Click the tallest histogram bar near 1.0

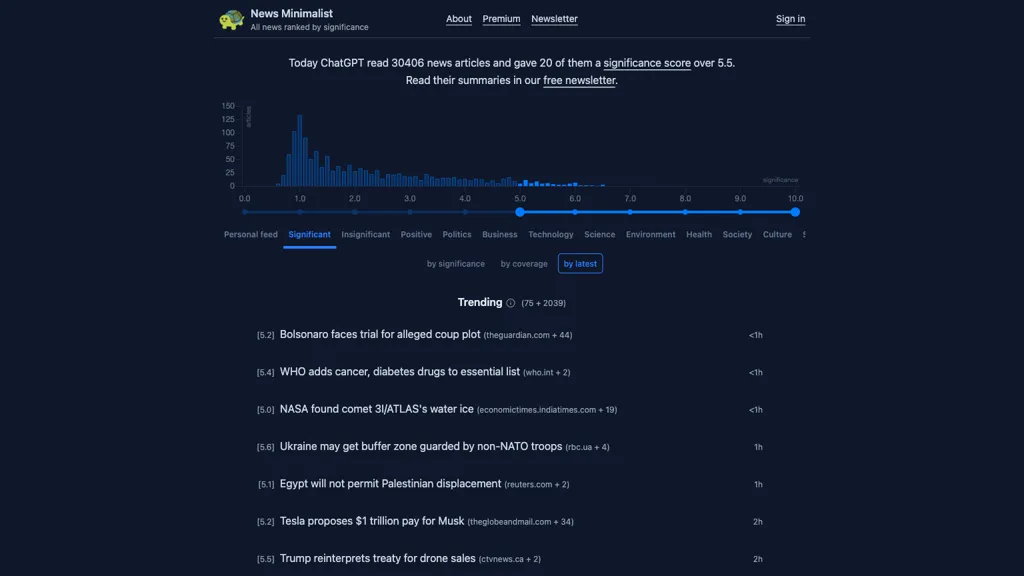click(299, 150)
